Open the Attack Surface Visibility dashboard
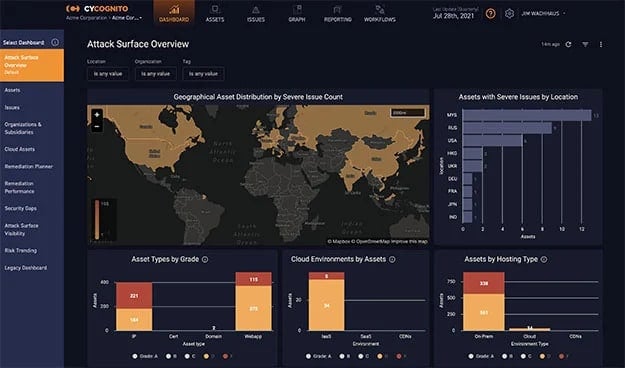This screenshot has width=625, height=368. coord(22,229)
